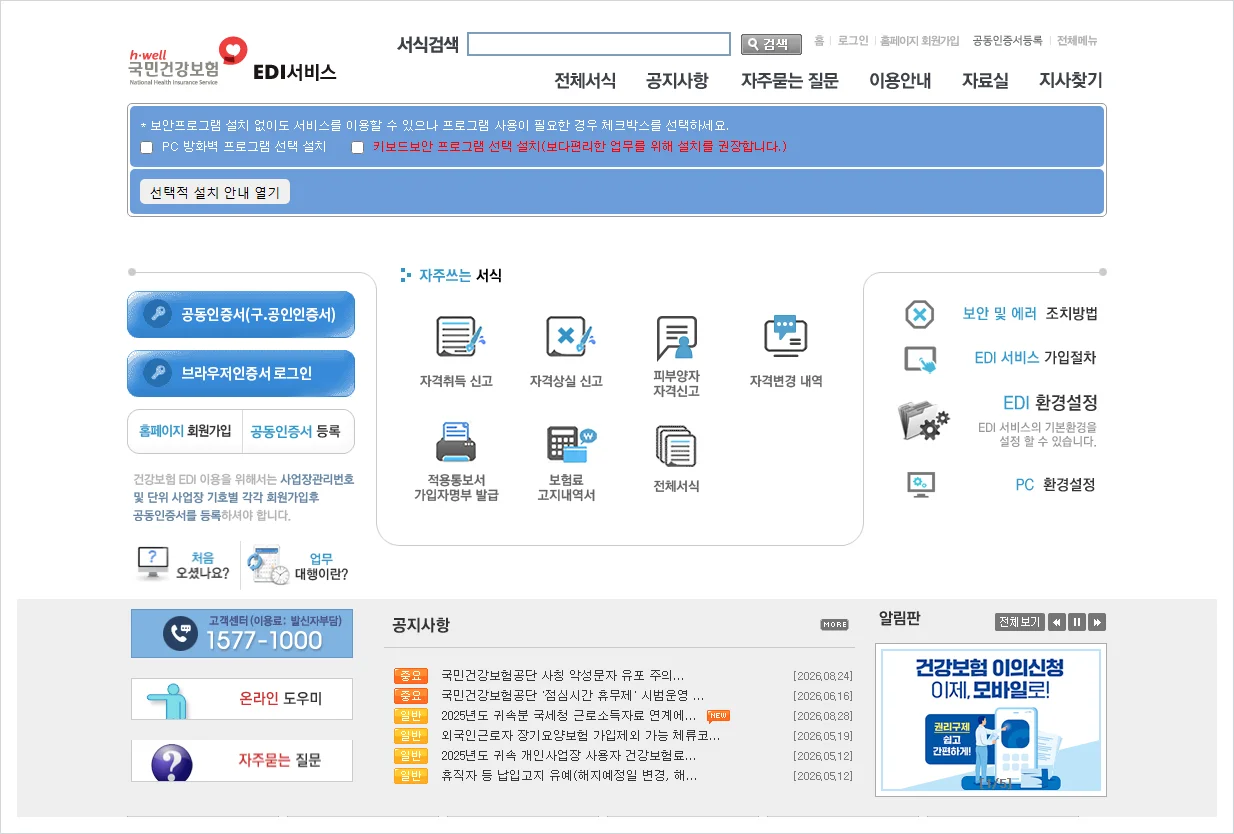Viewport: 1234px width, 834px height.
Task: Click the PC 환경설정 text link
Action: click(1055, 485)
